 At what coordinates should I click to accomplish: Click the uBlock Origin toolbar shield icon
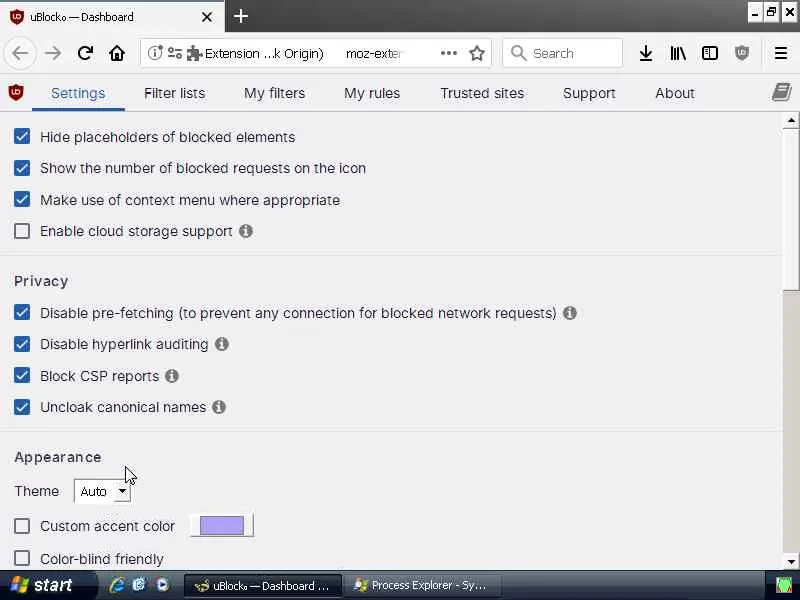click(x=742, y=53)
